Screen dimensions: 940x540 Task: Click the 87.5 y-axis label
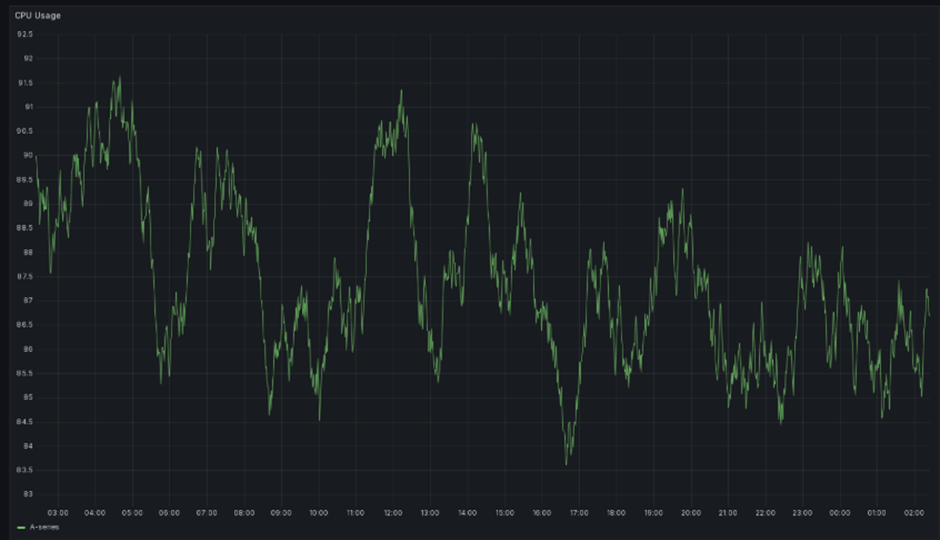25,277
